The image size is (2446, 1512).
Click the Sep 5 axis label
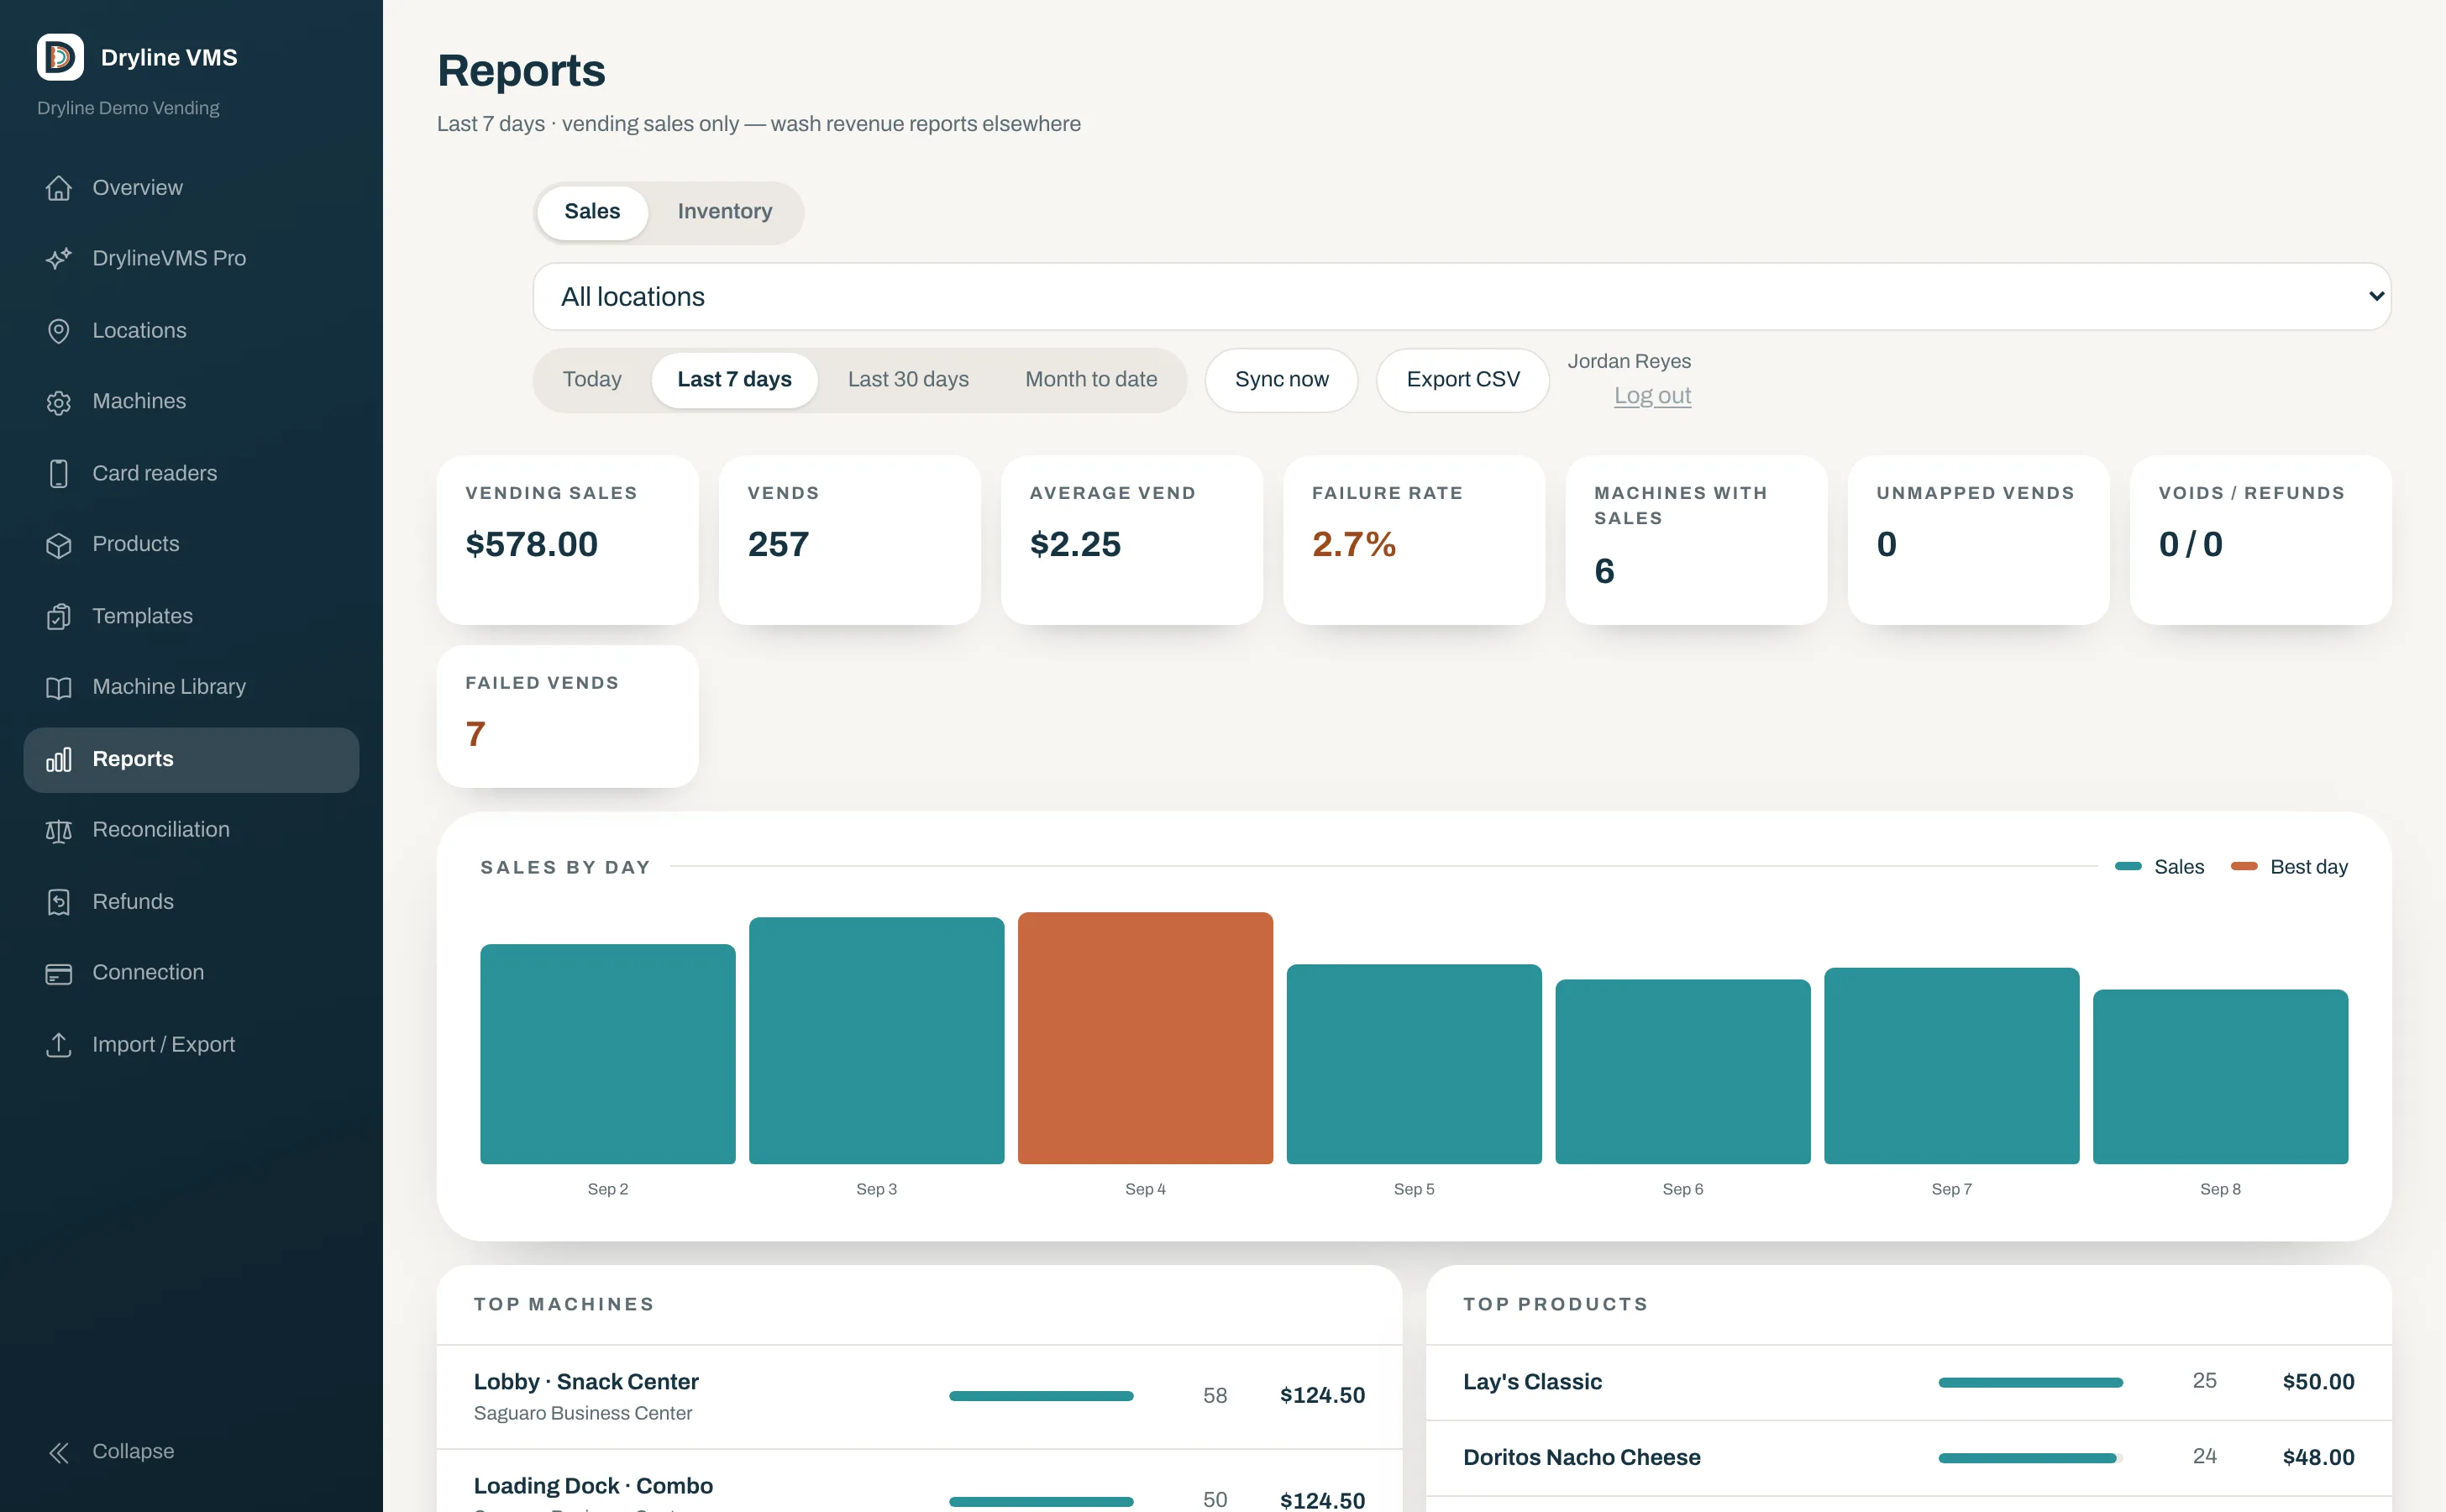(1413, 1189)
